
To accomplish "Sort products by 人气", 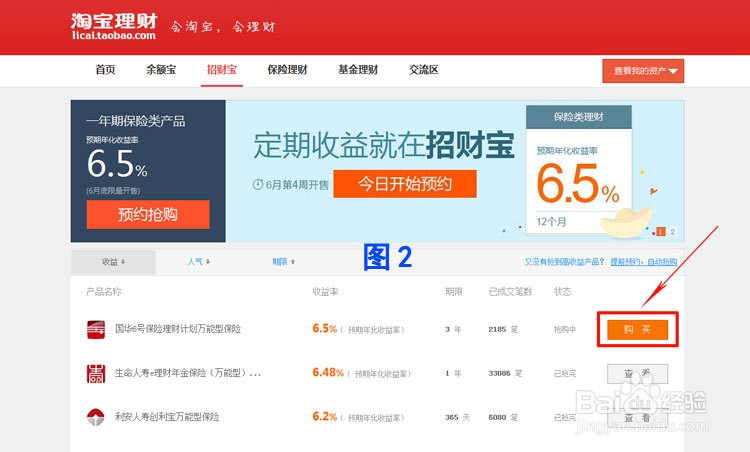I will click(199, 262).
